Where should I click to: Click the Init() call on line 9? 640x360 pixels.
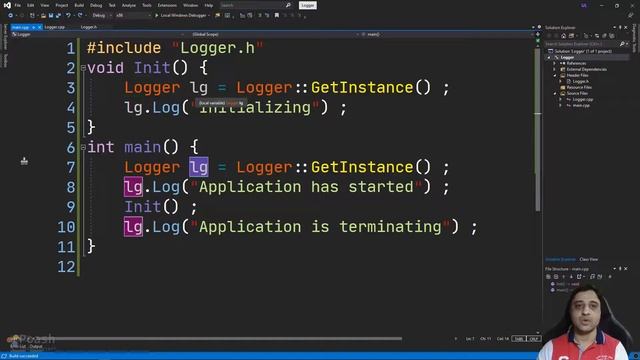(x=151, y=207)
